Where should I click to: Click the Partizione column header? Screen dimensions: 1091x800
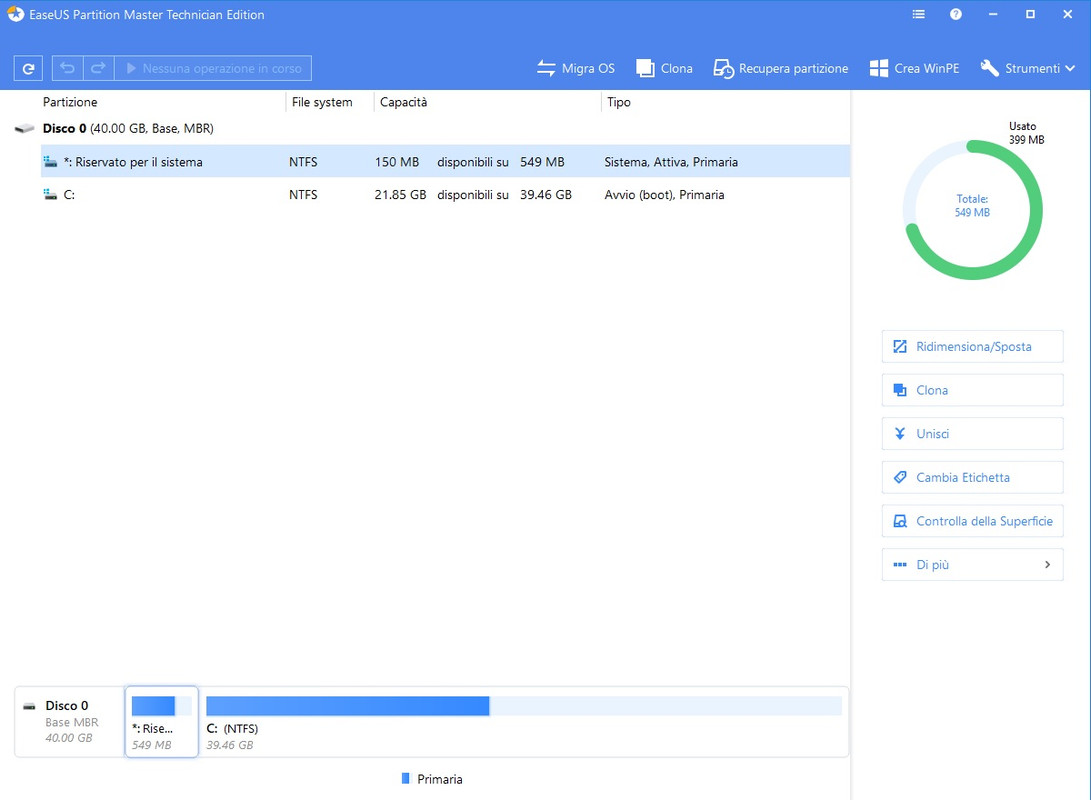(x=70, y=102)
